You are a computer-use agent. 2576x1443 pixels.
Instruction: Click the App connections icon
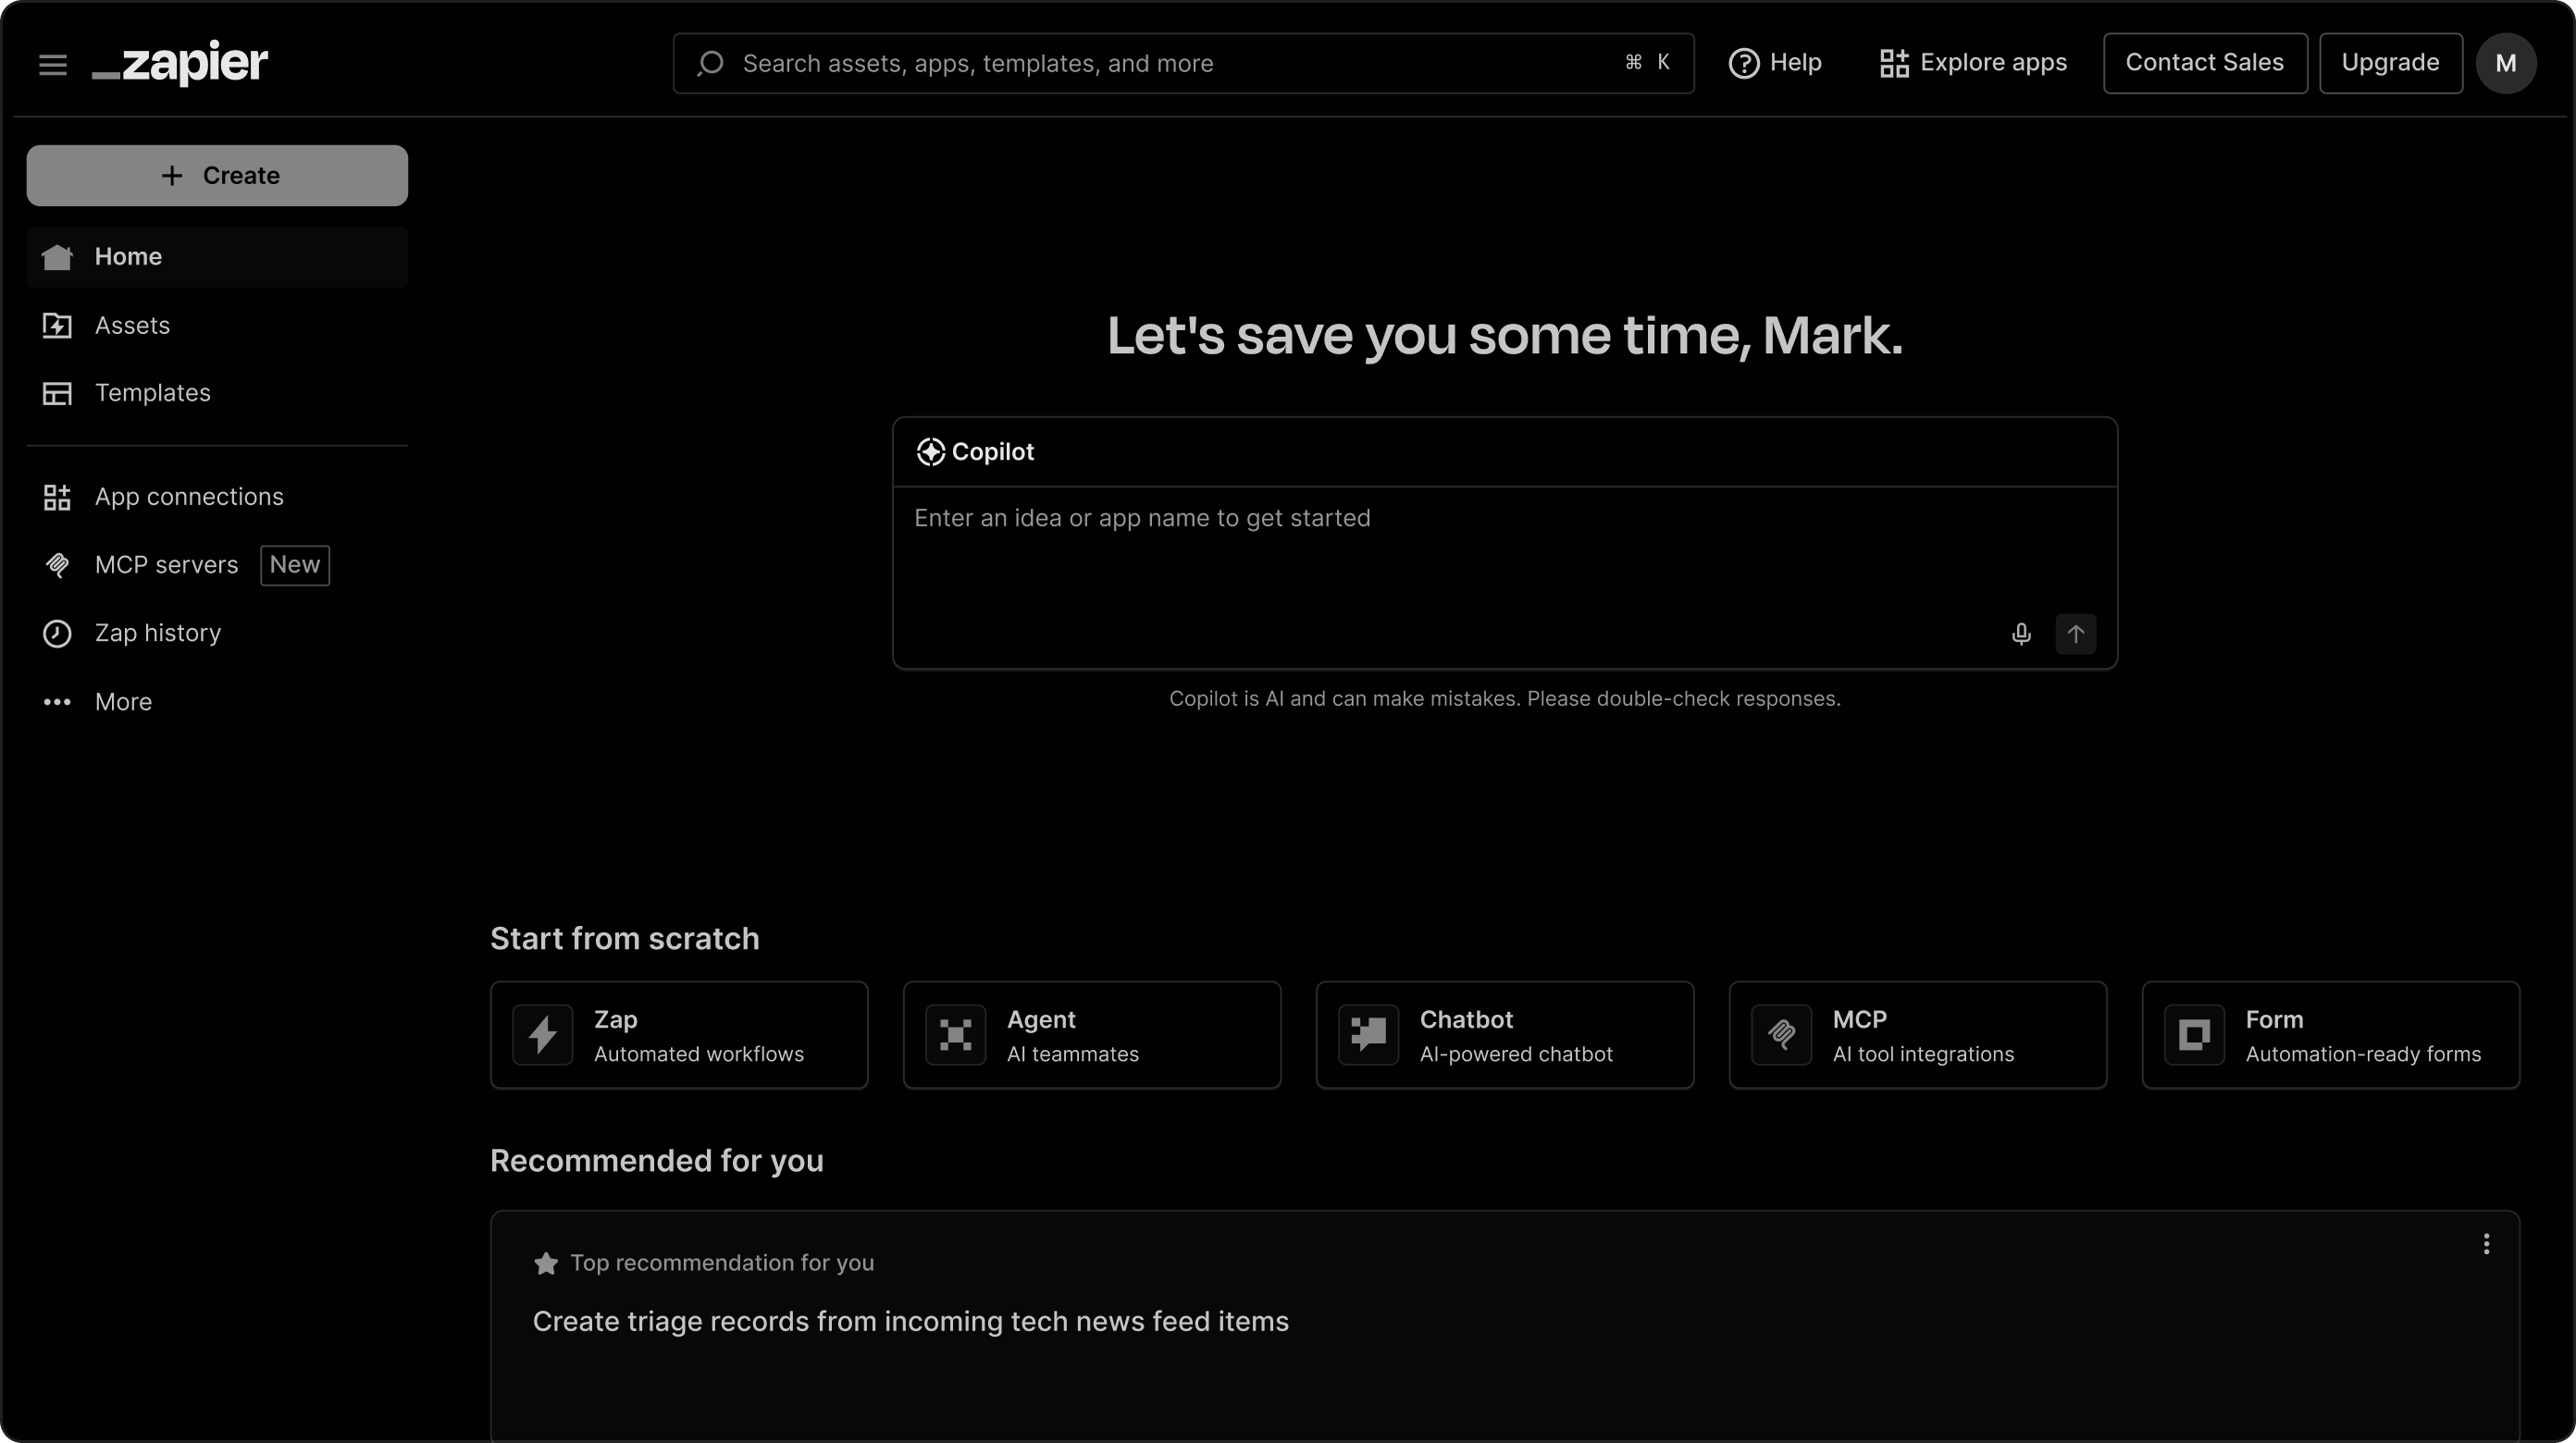[x=57, y=497]
